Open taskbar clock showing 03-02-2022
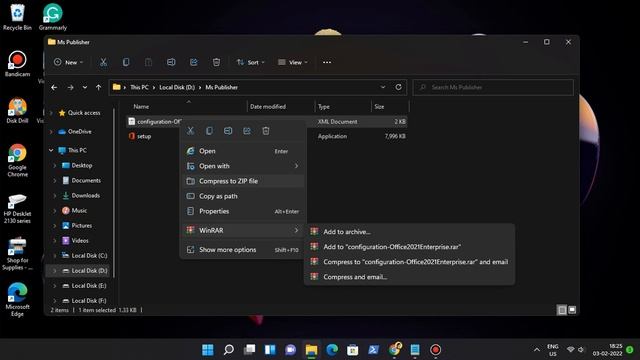 608,350
